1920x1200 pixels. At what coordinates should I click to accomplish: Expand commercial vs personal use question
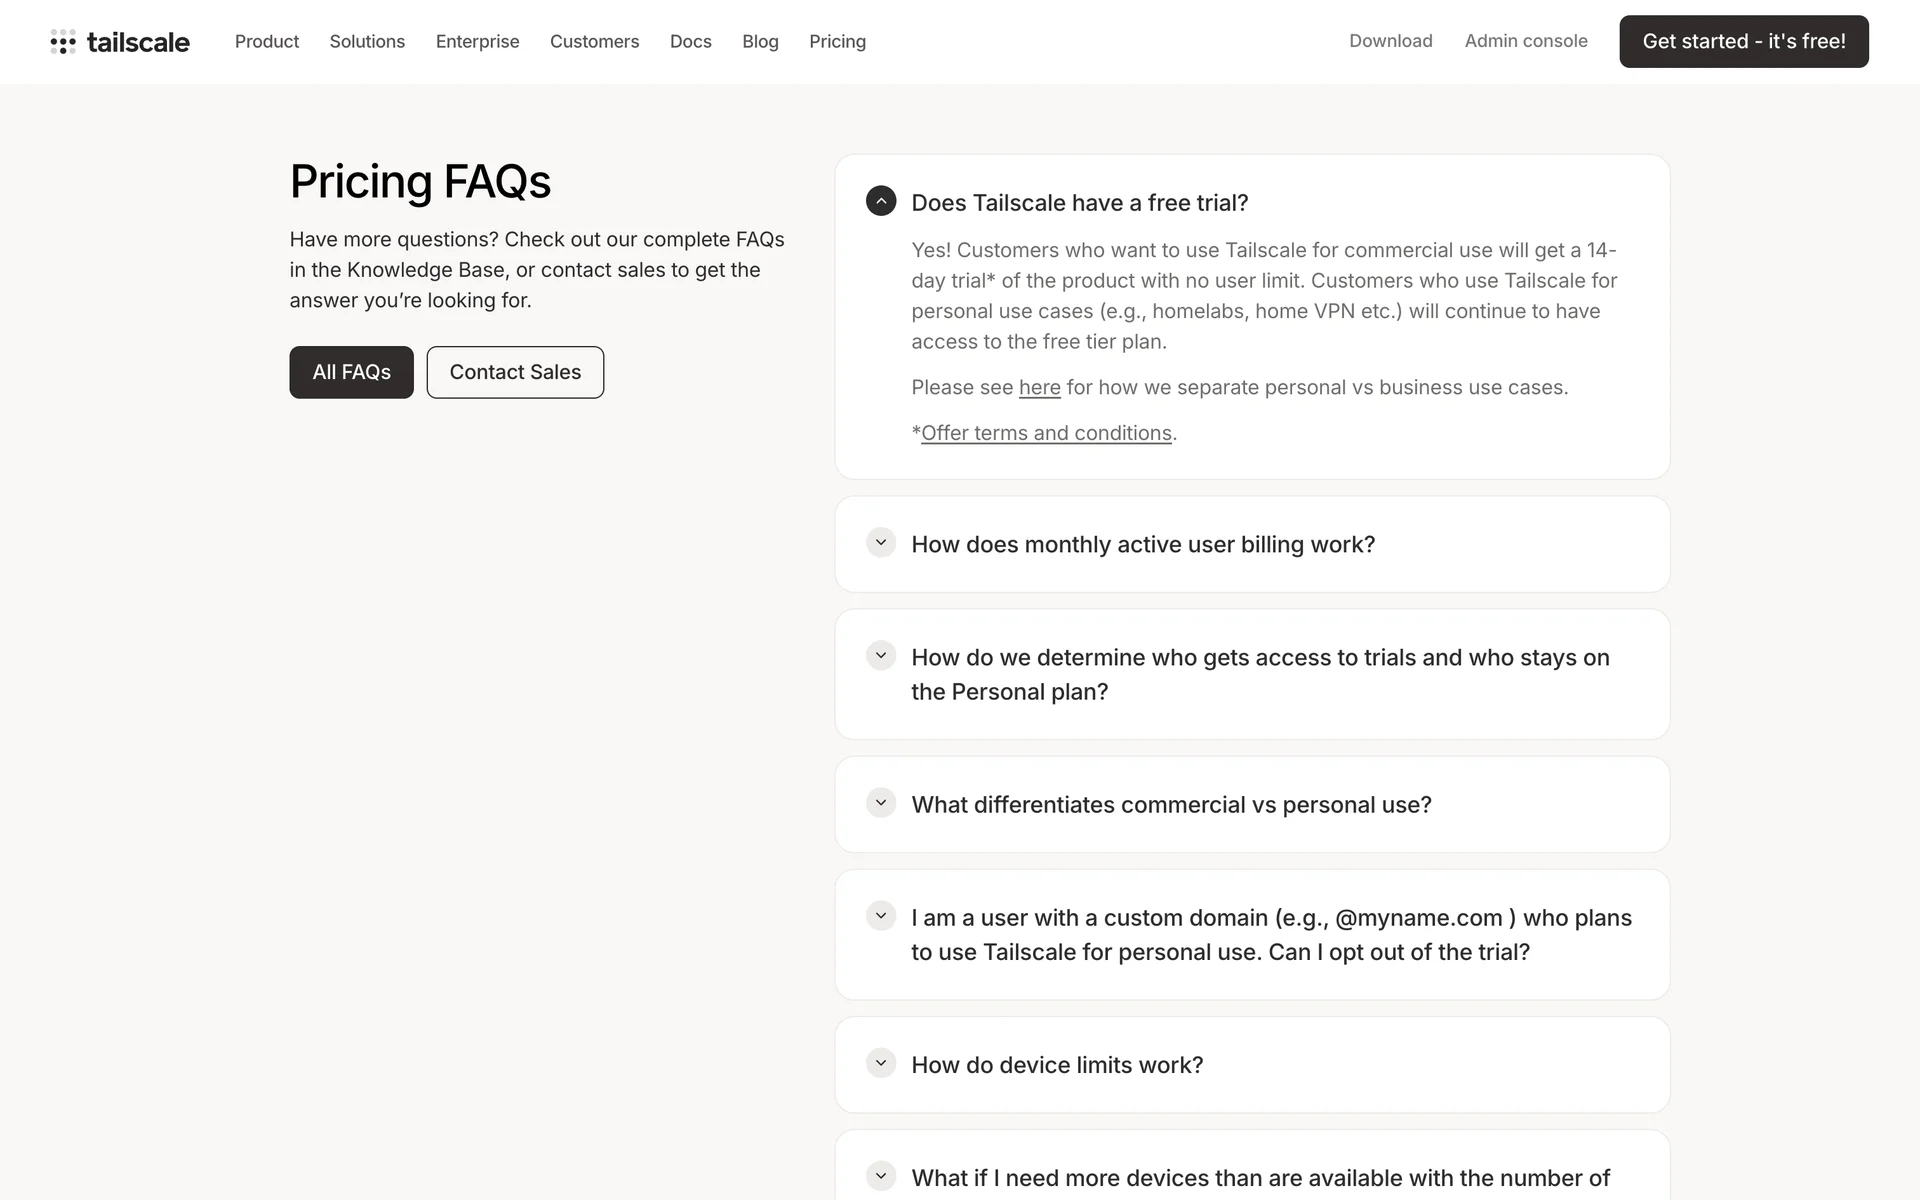point(881,803)
